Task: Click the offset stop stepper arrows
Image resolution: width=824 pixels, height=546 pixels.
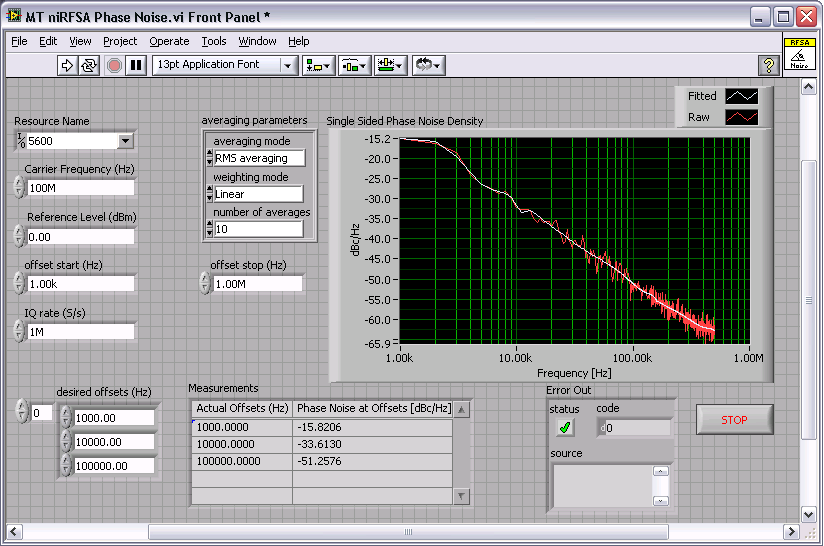Action: tap(205, 283)
